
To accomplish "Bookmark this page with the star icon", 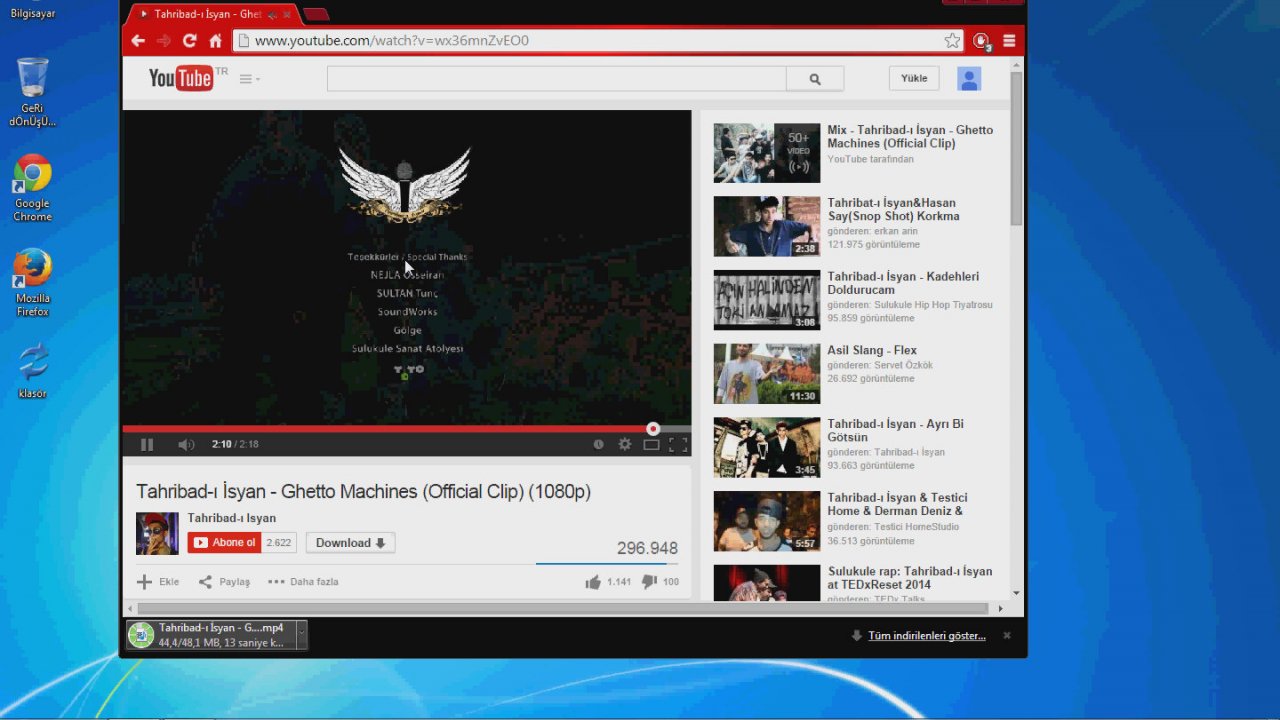I will tap(952, 41).
